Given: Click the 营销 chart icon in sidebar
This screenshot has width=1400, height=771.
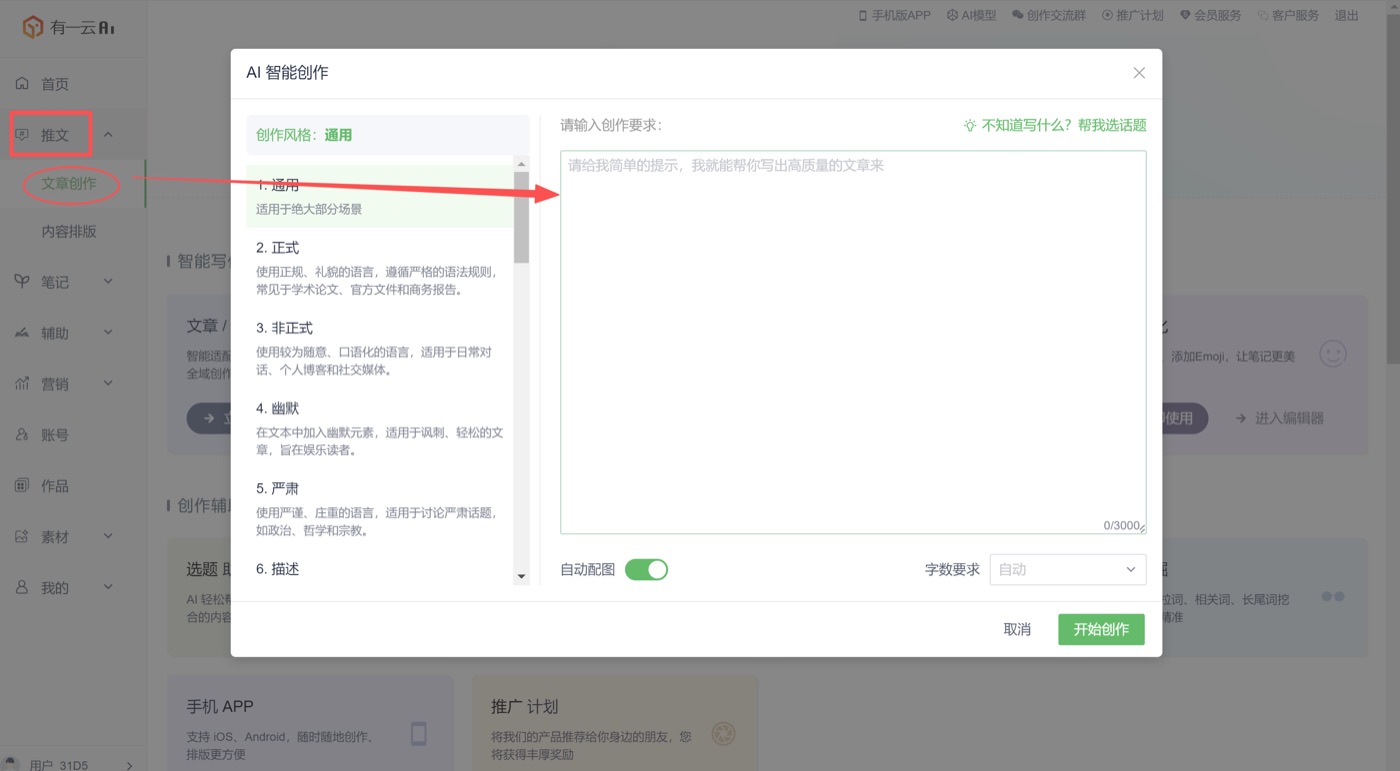Looking at the screenshot, I should 22,384.
